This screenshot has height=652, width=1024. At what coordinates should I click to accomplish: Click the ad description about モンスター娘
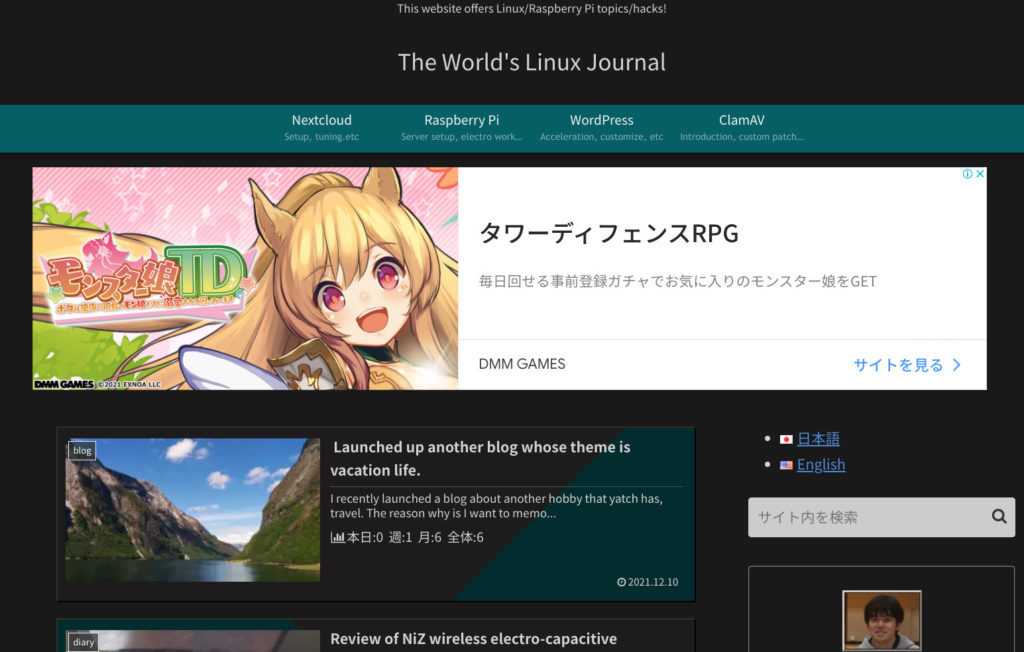pyautogui.click(x=677, y=281)
